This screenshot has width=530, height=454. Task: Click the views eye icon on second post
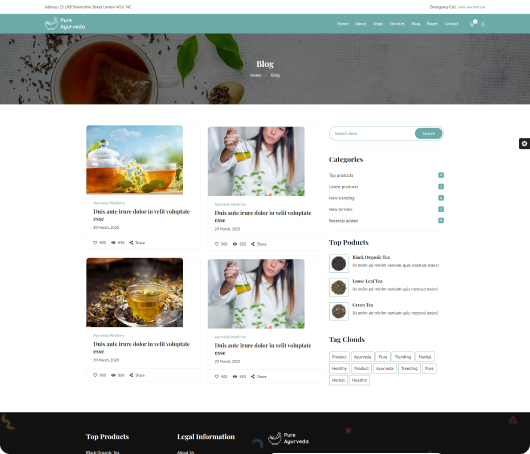click(x=235, y=244)
